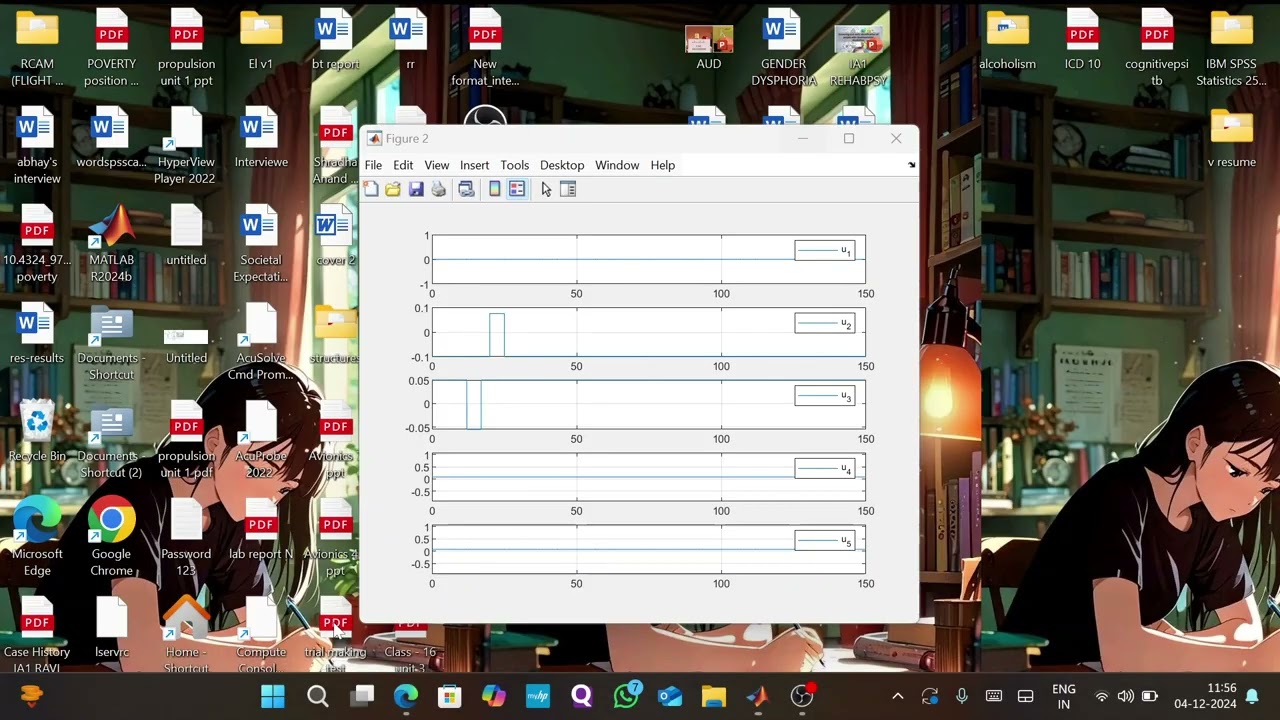
Task: Select the HyperView Player 2022 shortcut
Action: click(186, 146)
